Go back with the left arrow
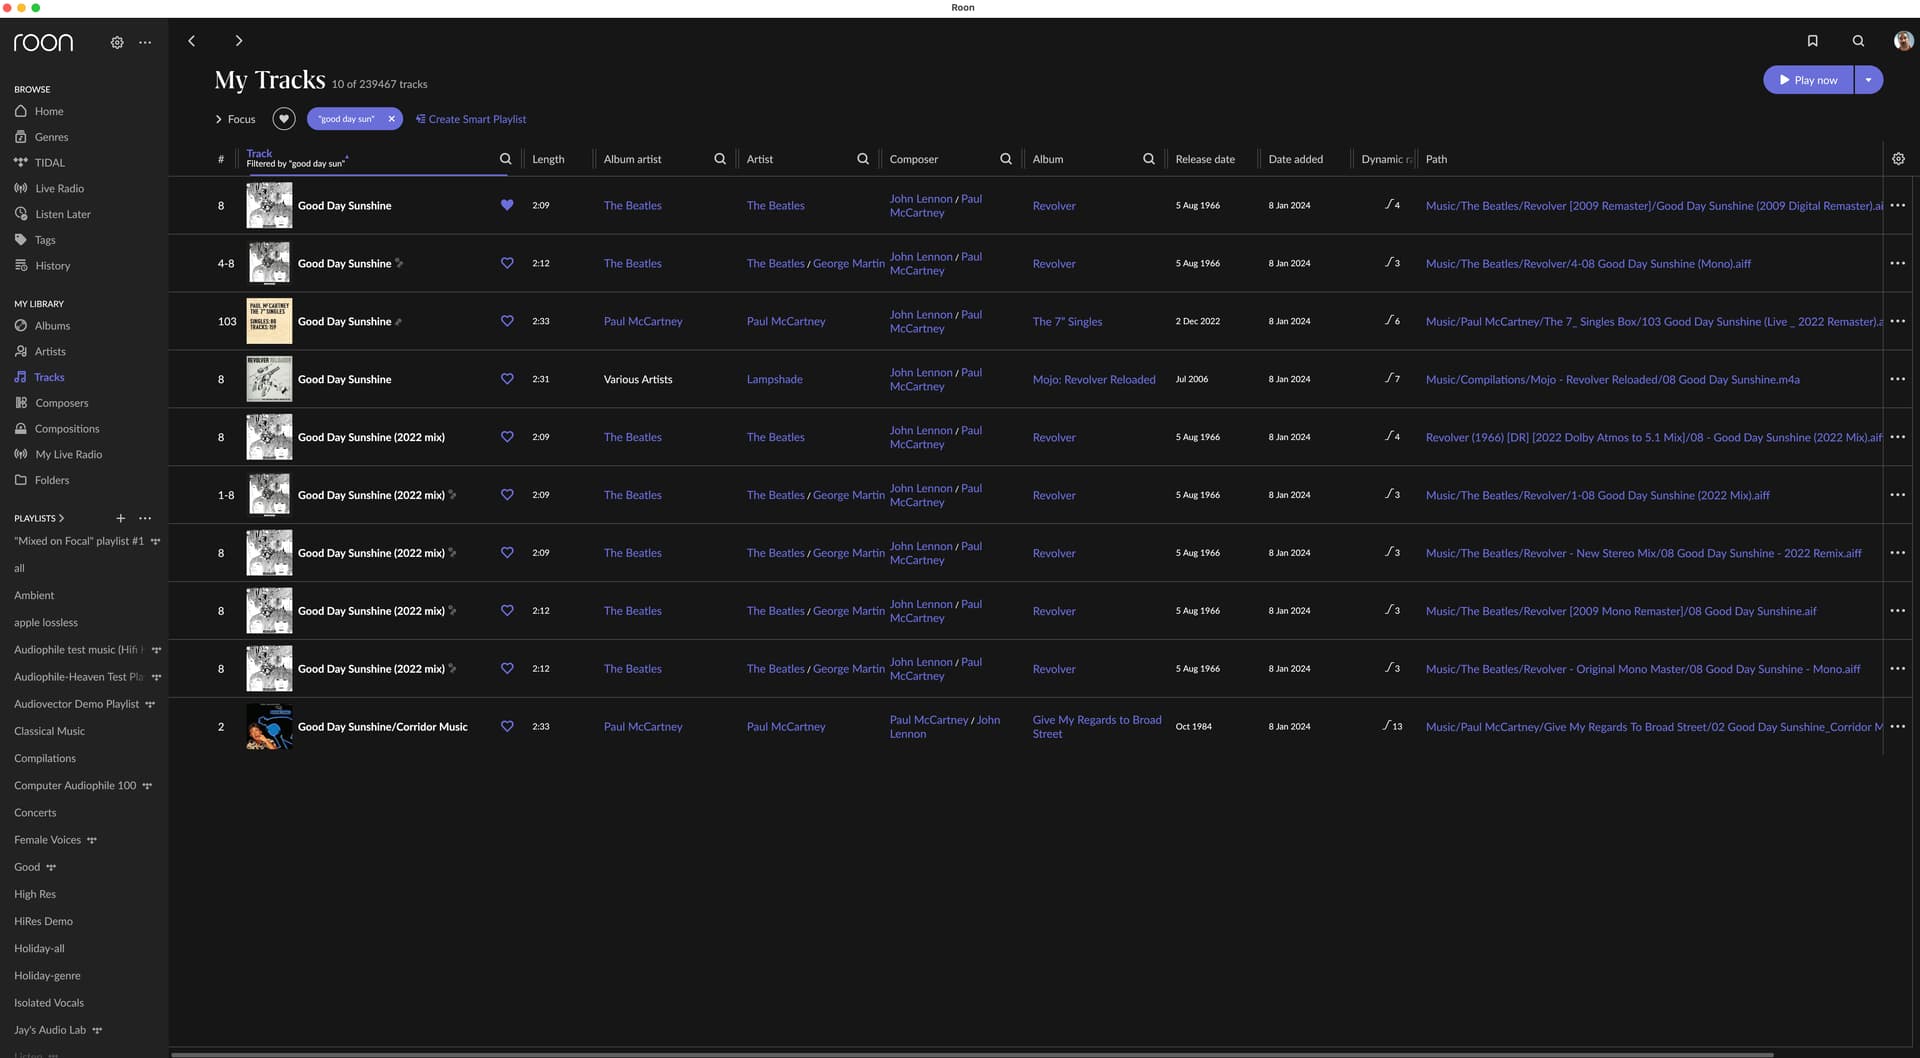Screen dimensions: 1920x1058 click(x=192, y=41)
